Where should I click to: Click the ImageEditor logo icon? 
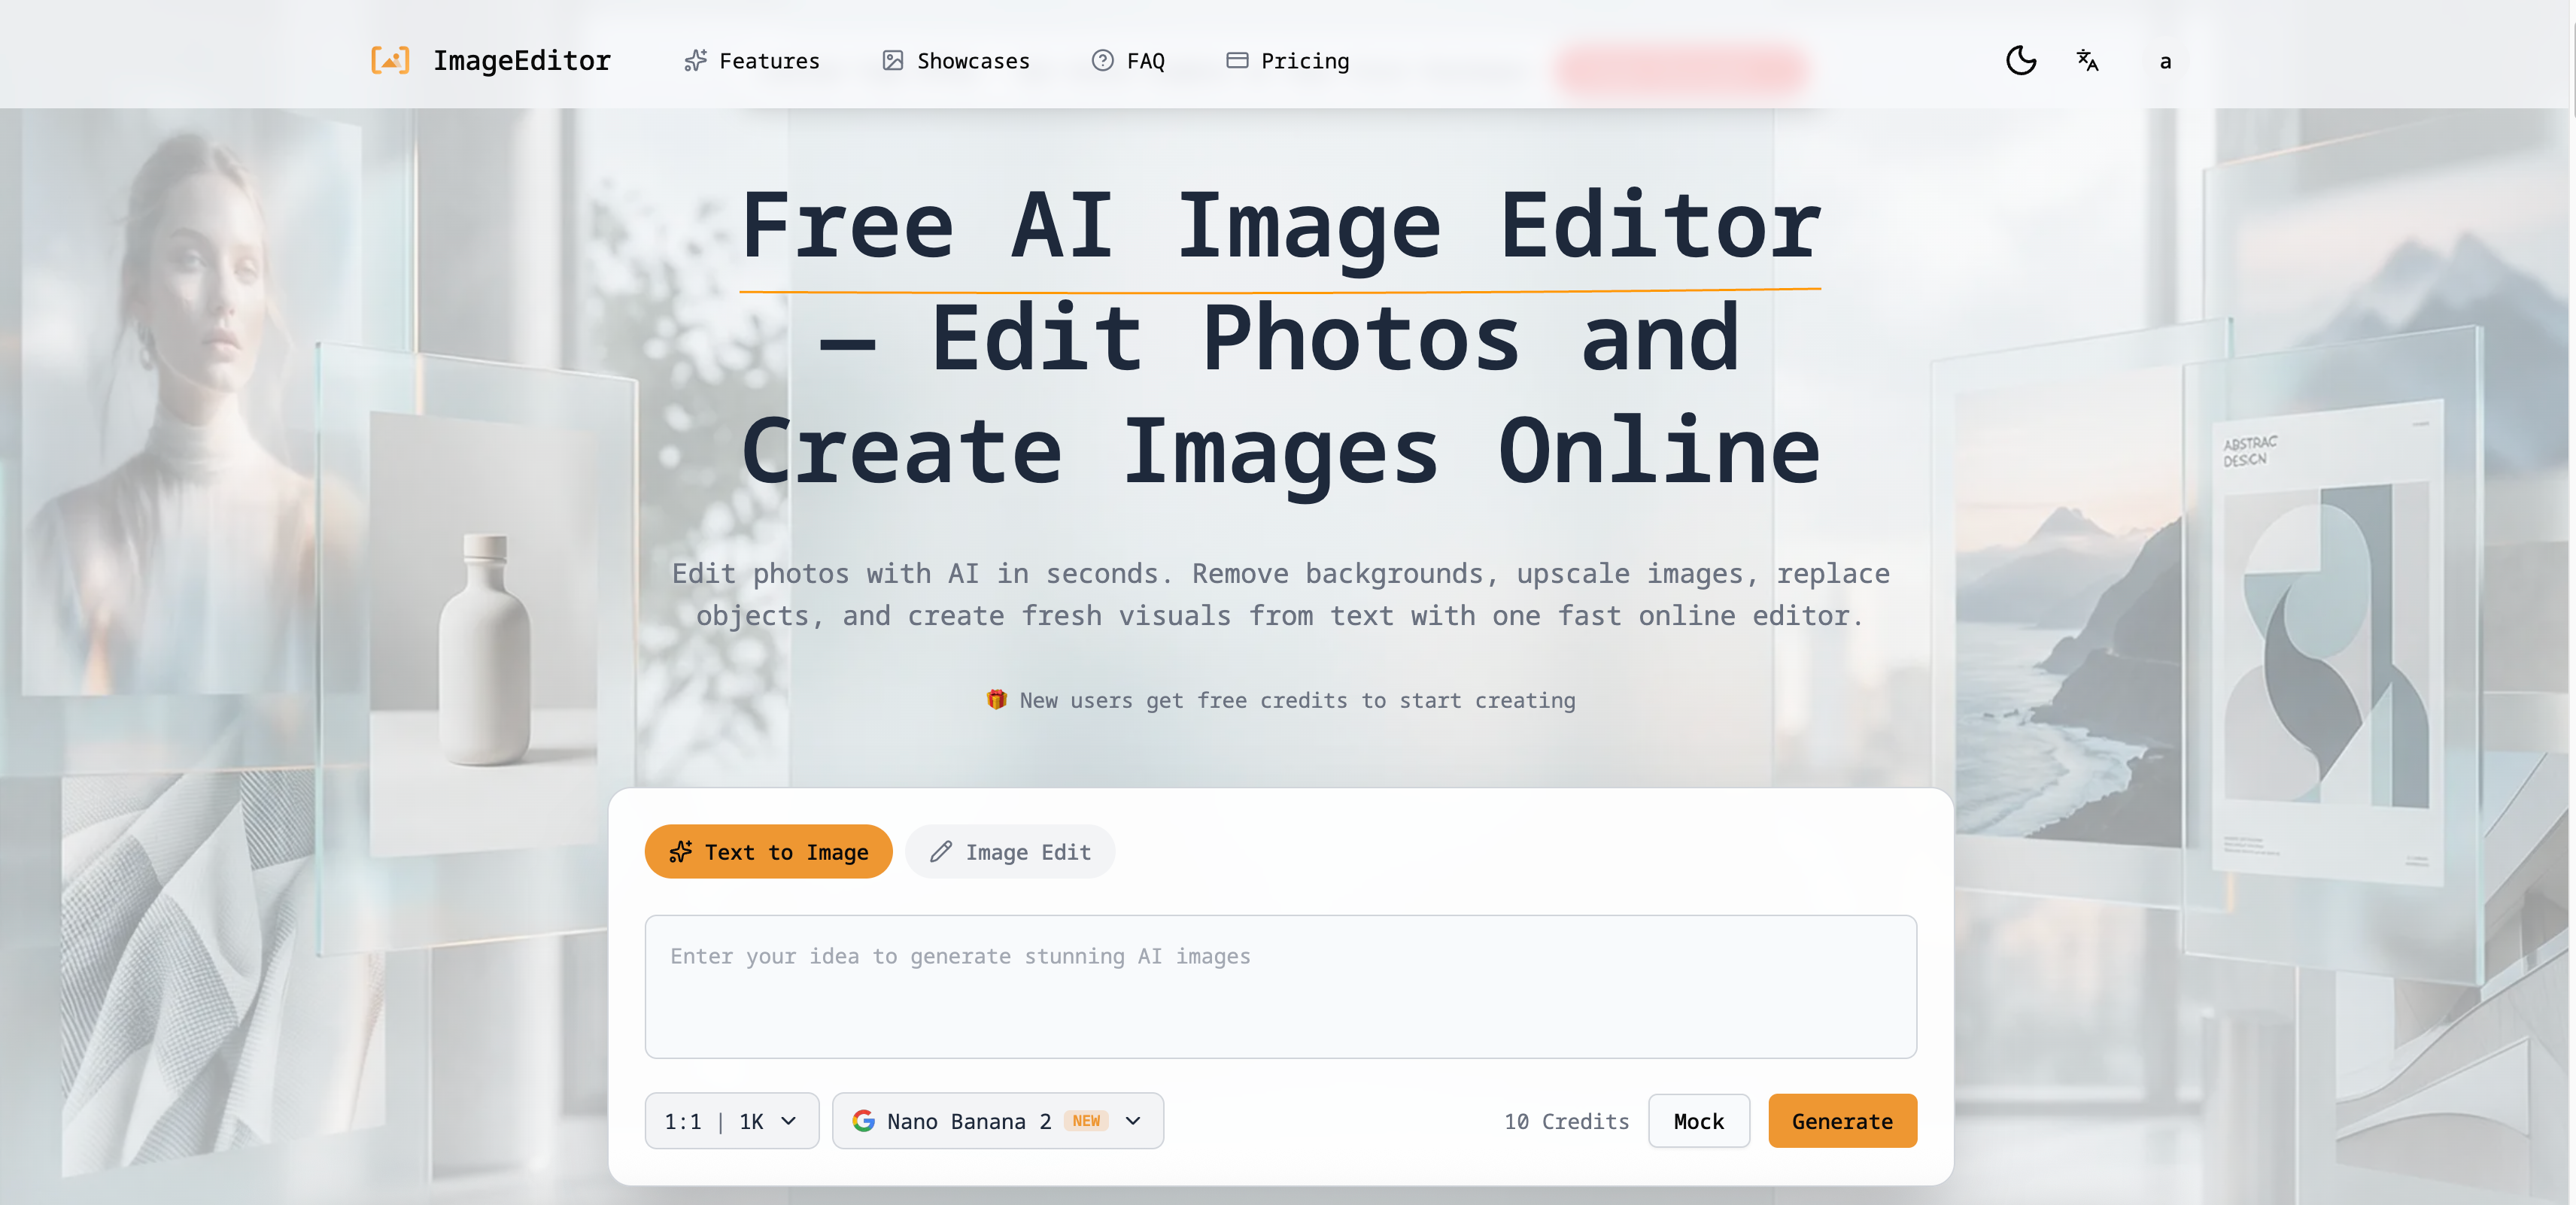[x=391, y=60]
